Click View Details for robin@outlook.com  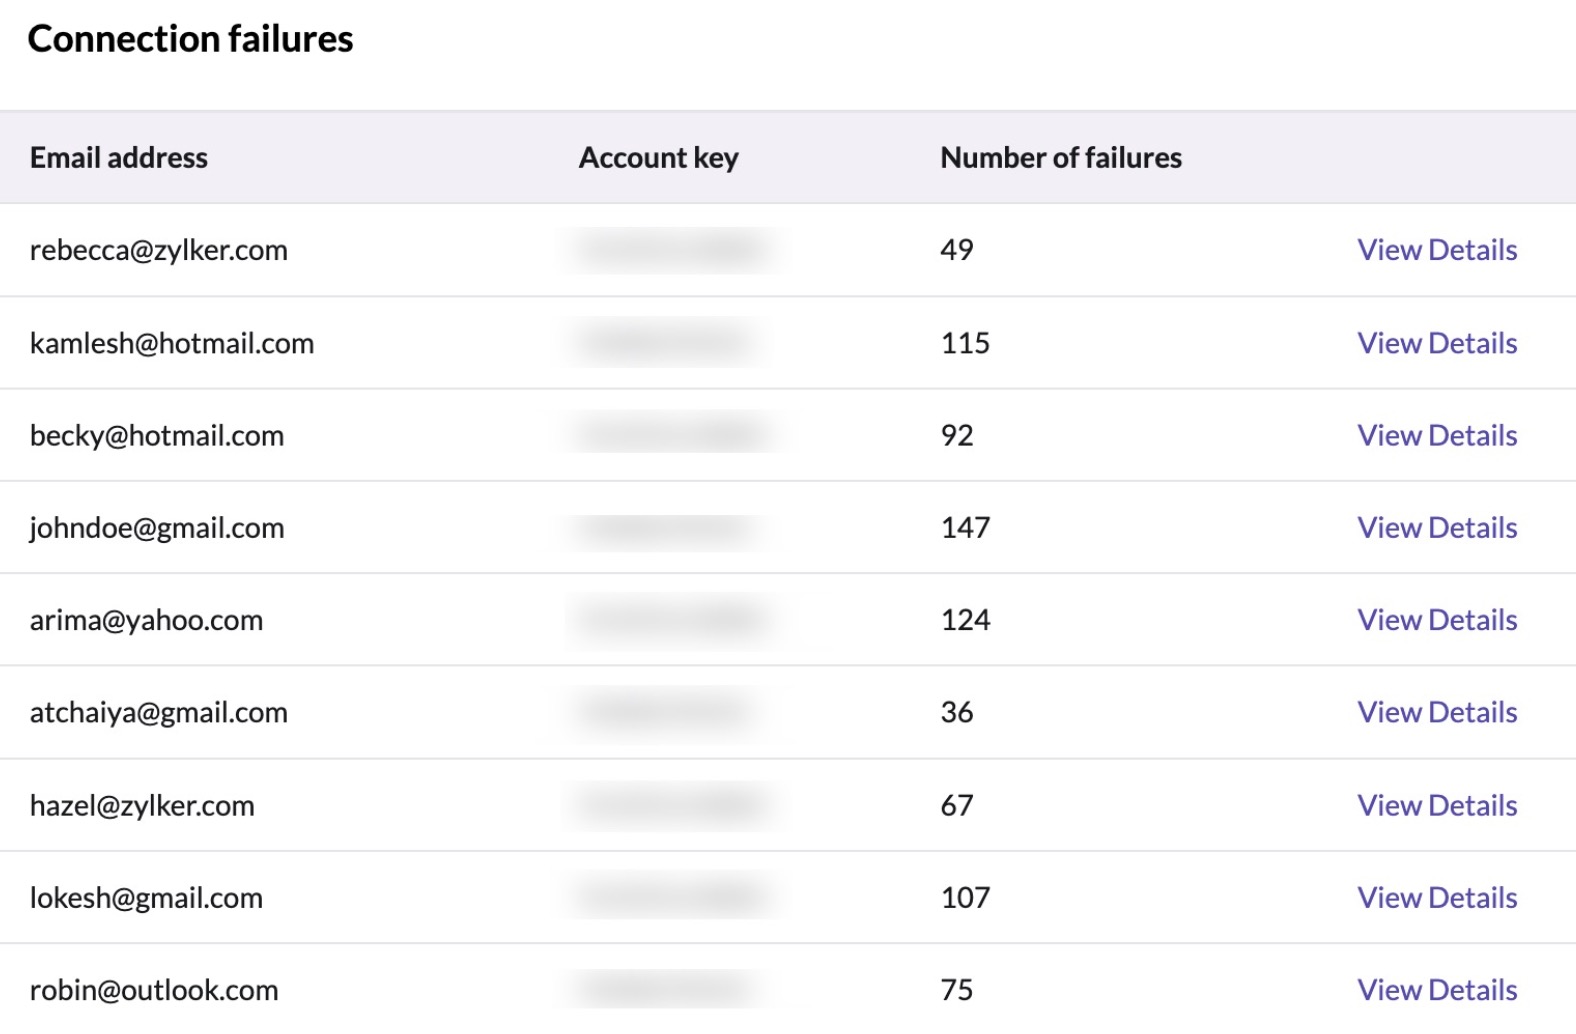tap(1436, 990)
